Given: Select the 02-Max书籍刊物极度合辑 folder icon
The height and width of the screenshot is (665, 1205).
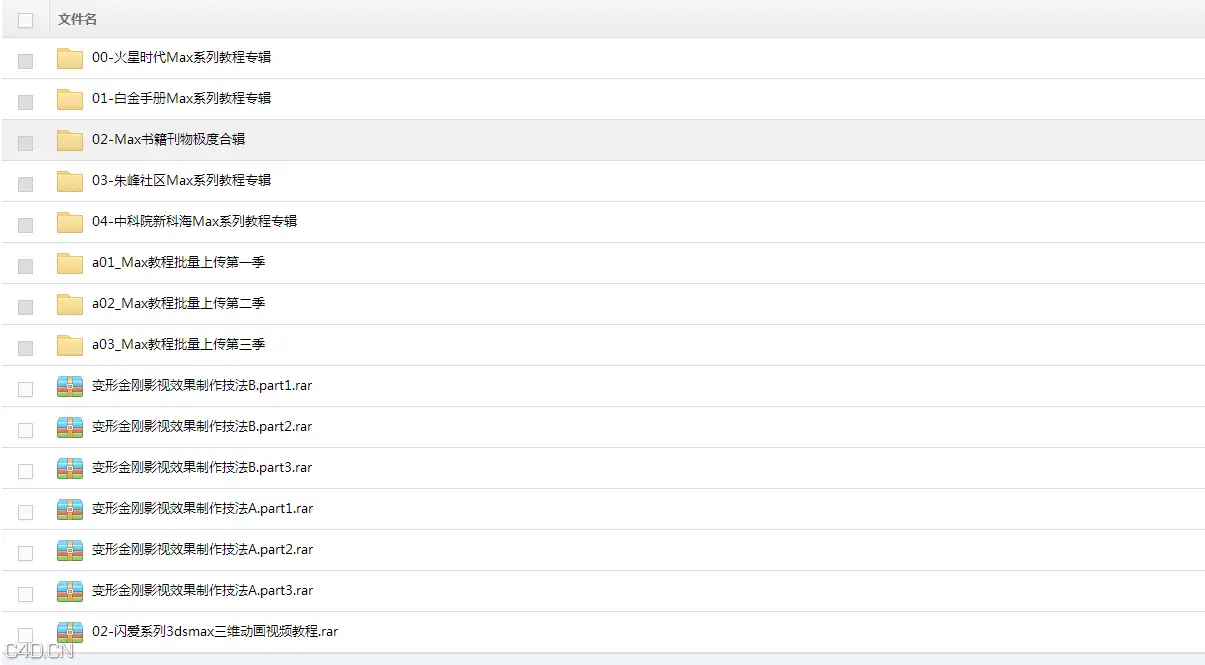Looking at the screenshot, I should 70,140.
